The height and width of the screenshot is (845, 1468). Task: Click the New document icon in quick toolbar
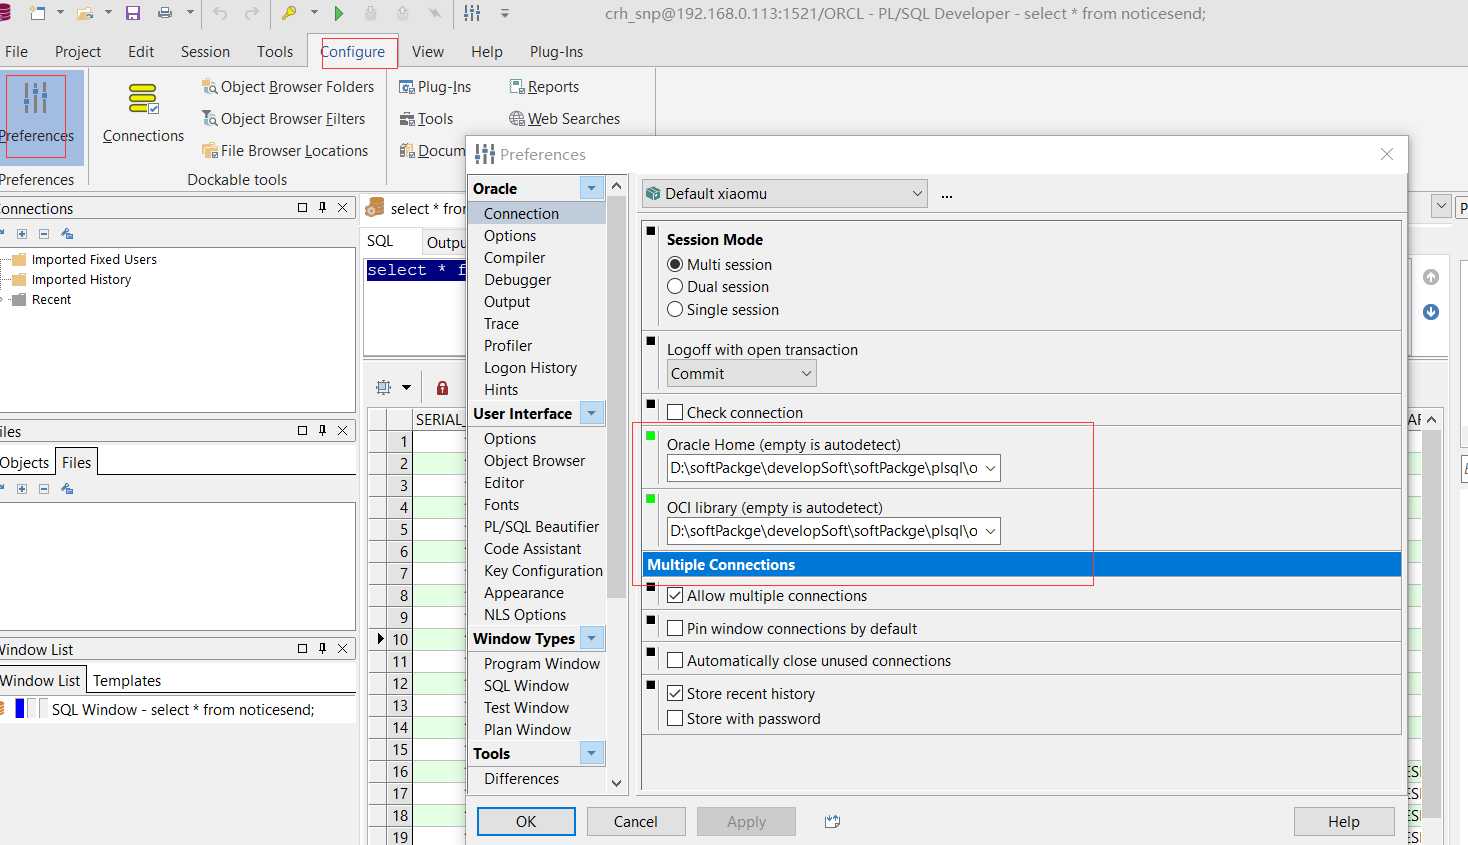pyautogui.click(x=38, y=13)
